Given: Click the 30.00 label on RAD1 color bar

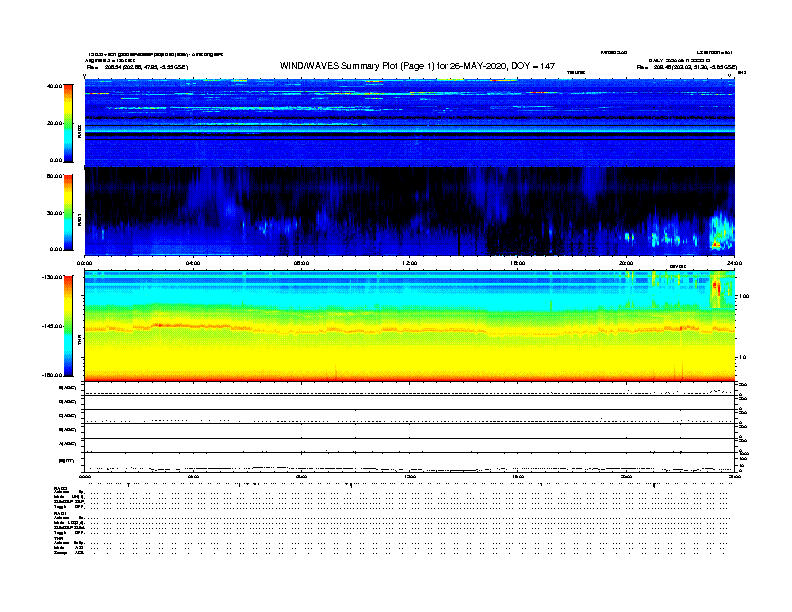Looking at the screenshot, I should [55, 213].
